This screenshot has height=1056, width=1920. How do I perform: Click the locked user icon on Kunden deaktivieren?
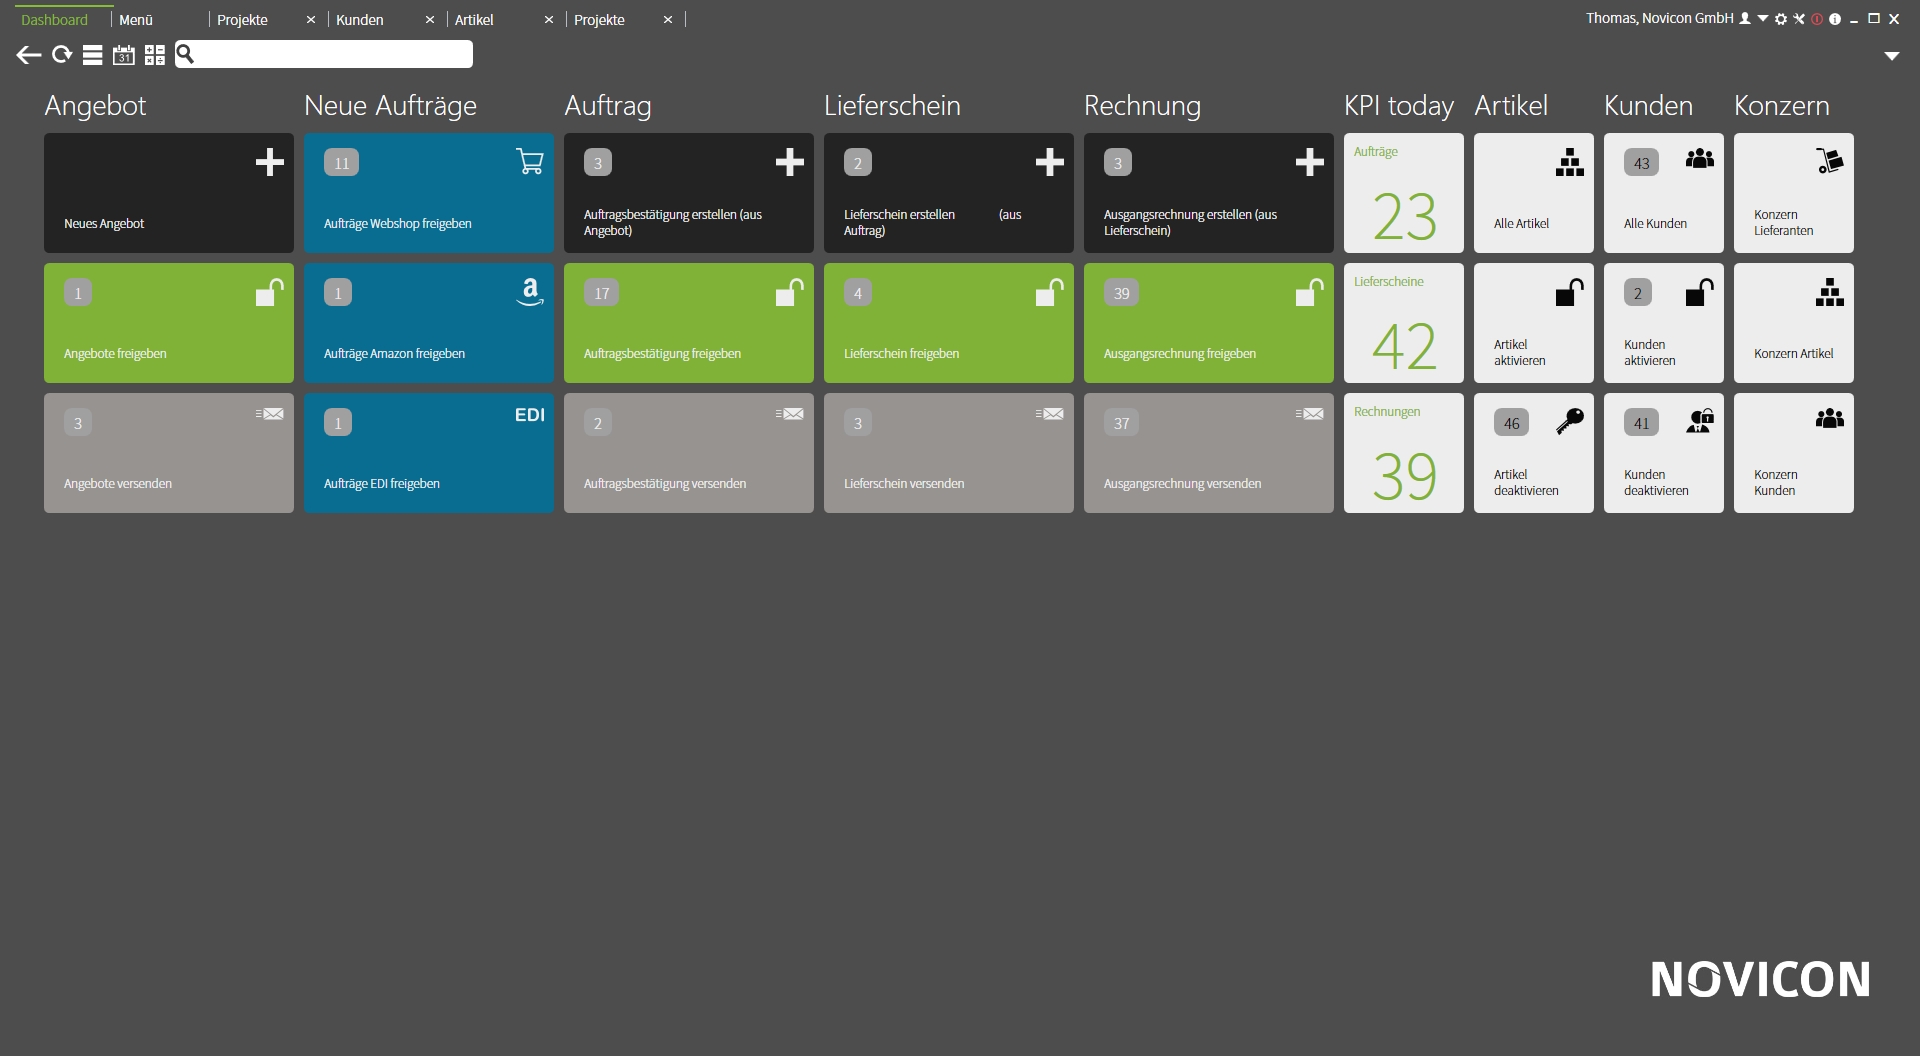coord(1700,421)
